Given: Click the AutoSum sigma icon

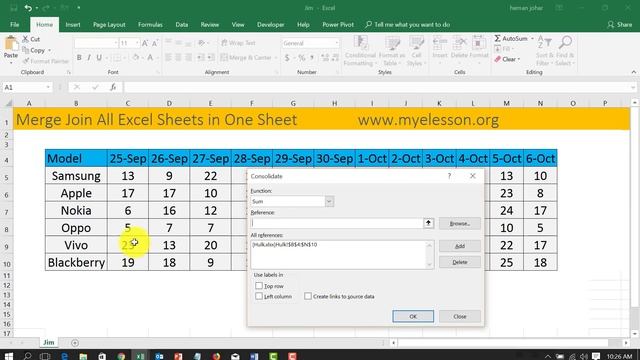Looking at the screenshot, I should pyautogui.click(x=498, y=38).
